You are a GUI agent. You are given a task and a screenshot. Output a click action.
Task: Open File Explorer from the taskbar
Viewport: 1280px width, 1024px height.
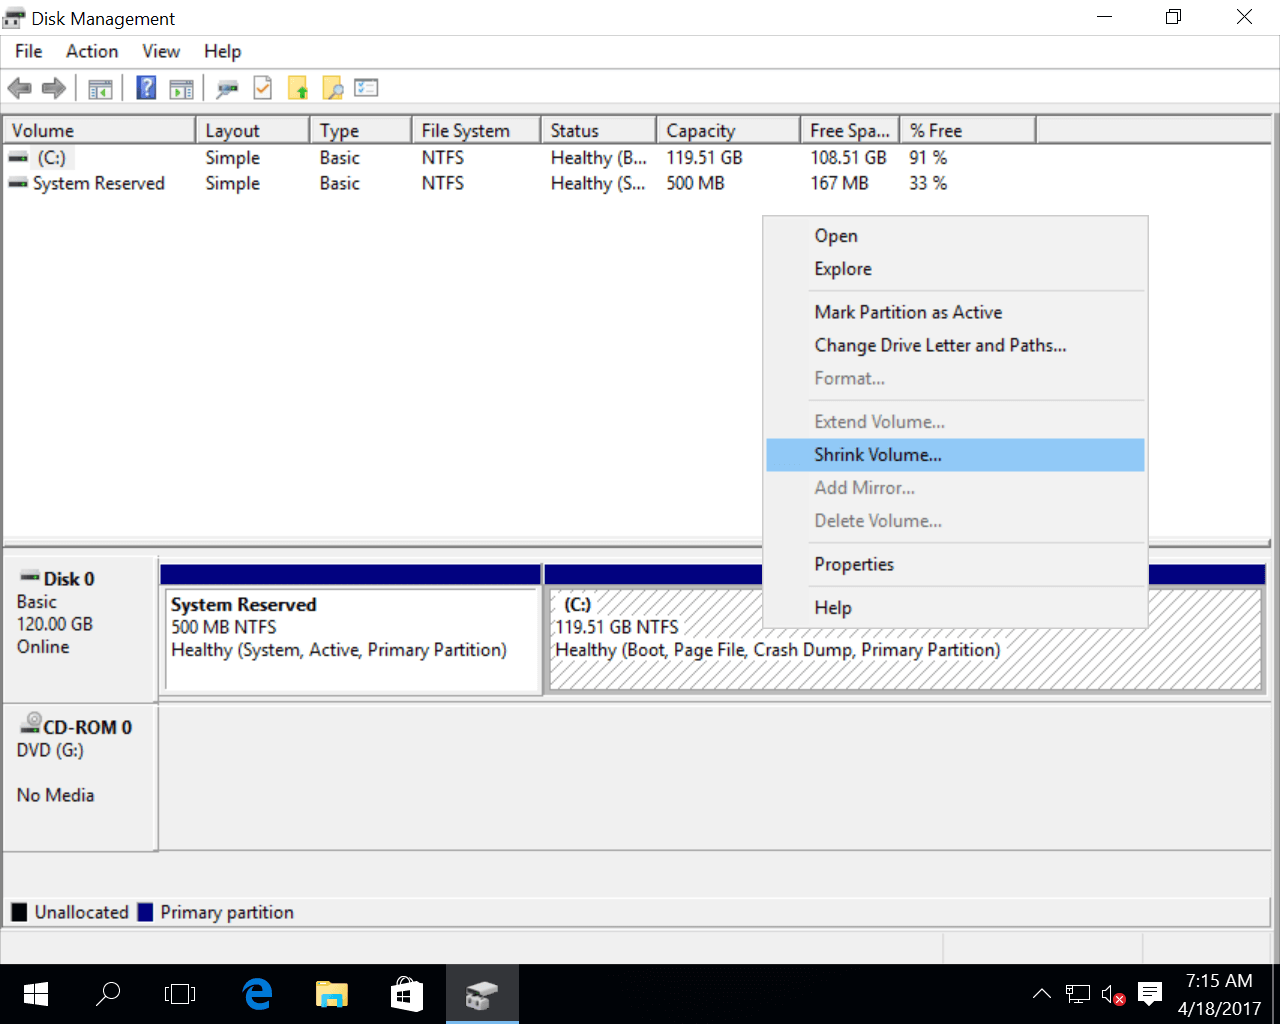pos(331,994)
